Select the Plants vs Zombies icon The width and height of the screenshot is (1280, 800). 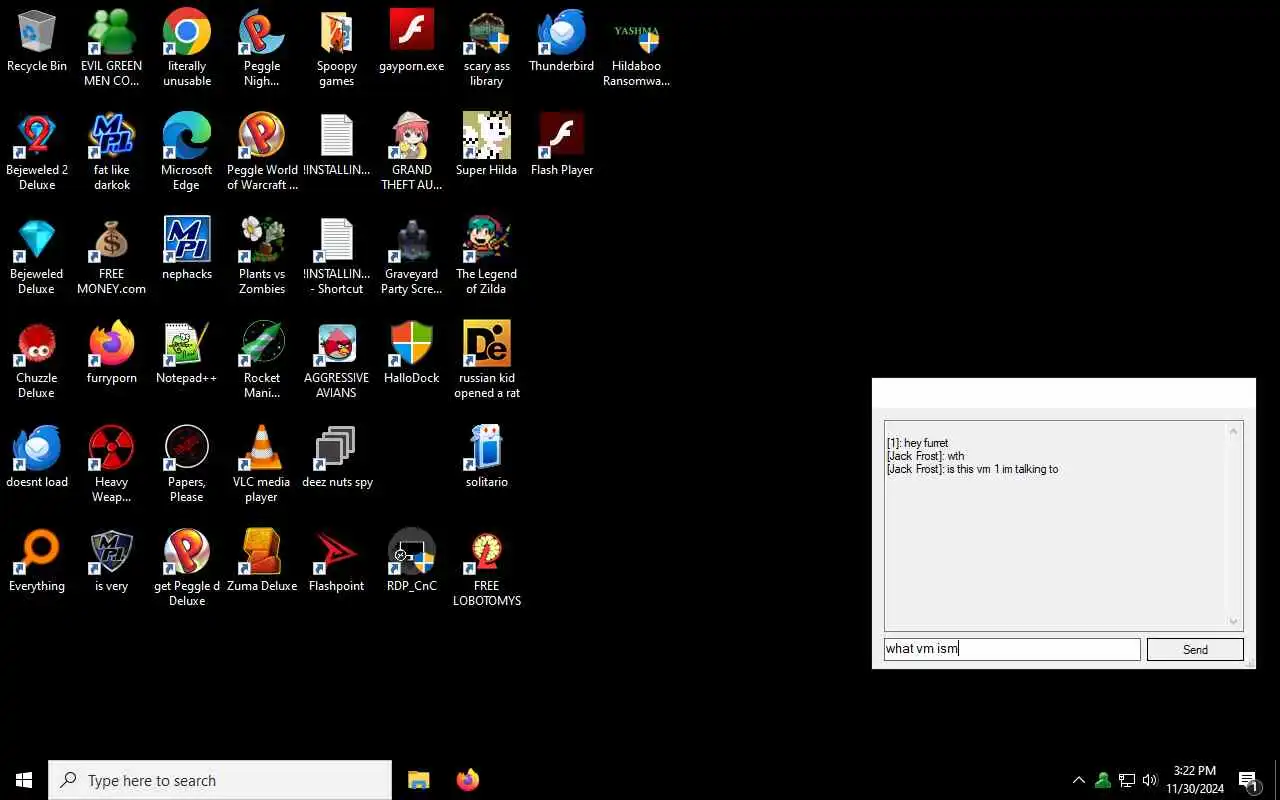(x=262, y=256)
